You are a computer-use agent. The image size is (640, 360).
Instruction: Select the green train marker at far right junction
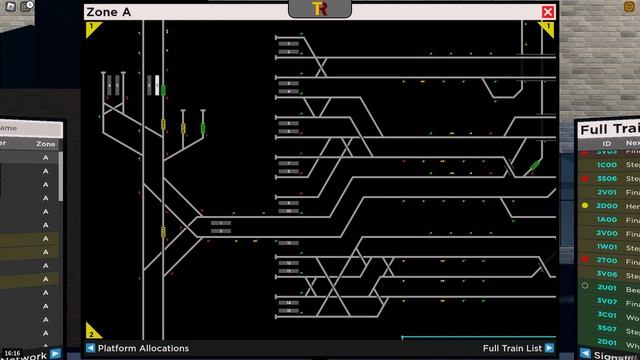[535, 165]
